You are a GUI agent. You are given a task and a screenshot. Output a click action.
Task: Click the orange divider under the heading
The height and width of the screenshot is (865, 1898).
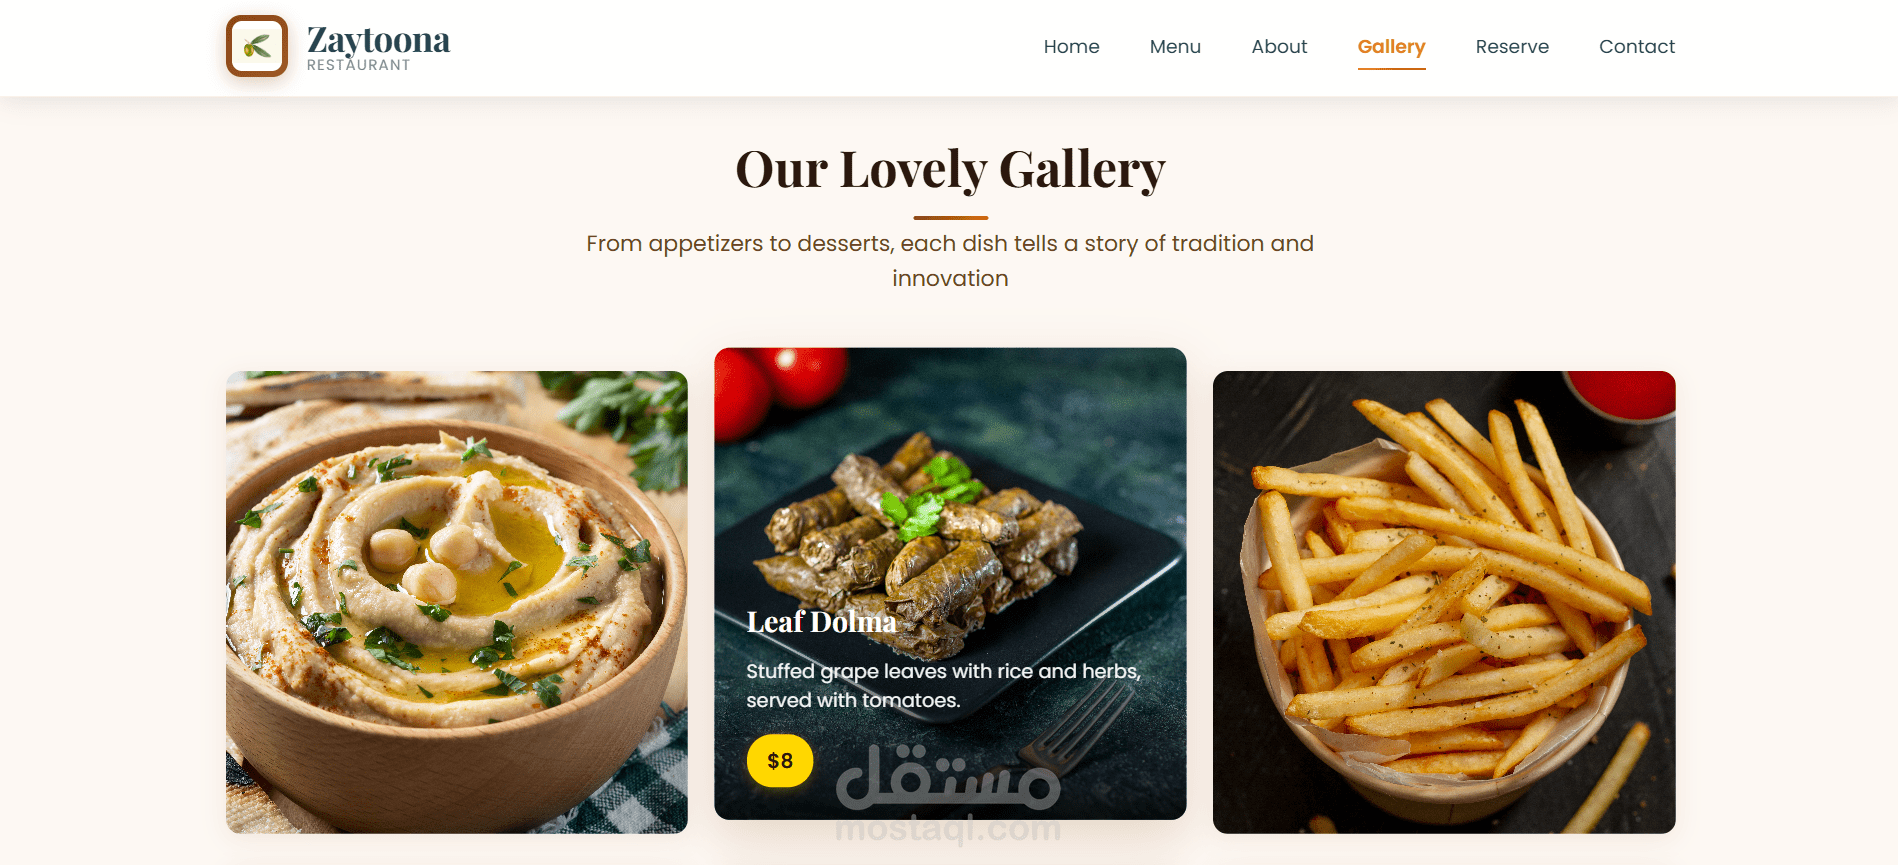950,217
